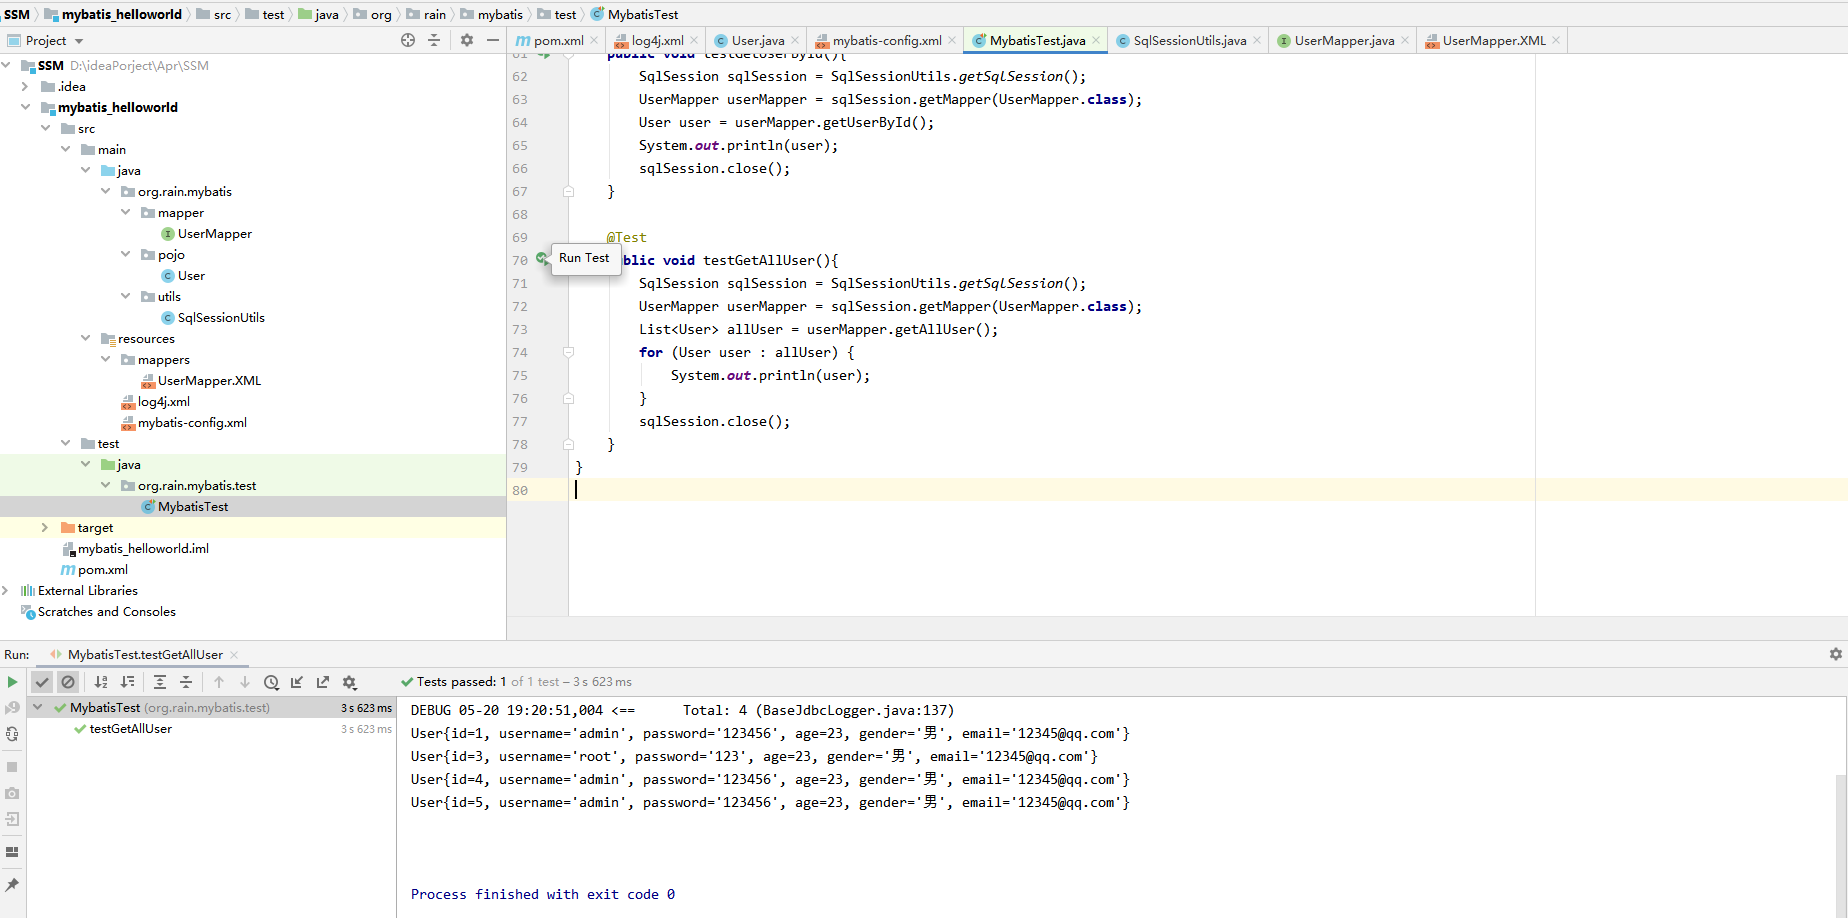Open Run tool window settings gear
Screen dimensions: 1848x918
point(1835,654)
